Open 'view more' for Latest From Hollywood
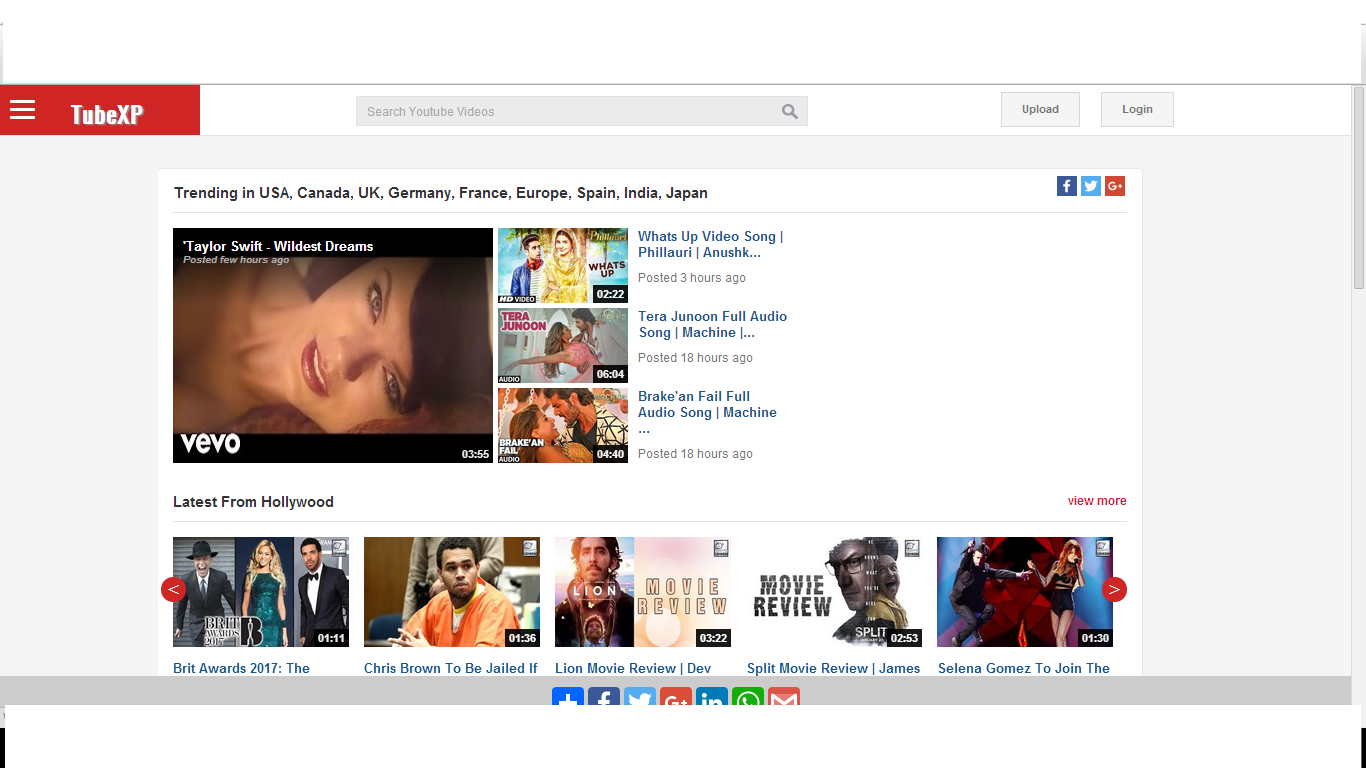This screenshot has height=768, width=1366. 1096,501
